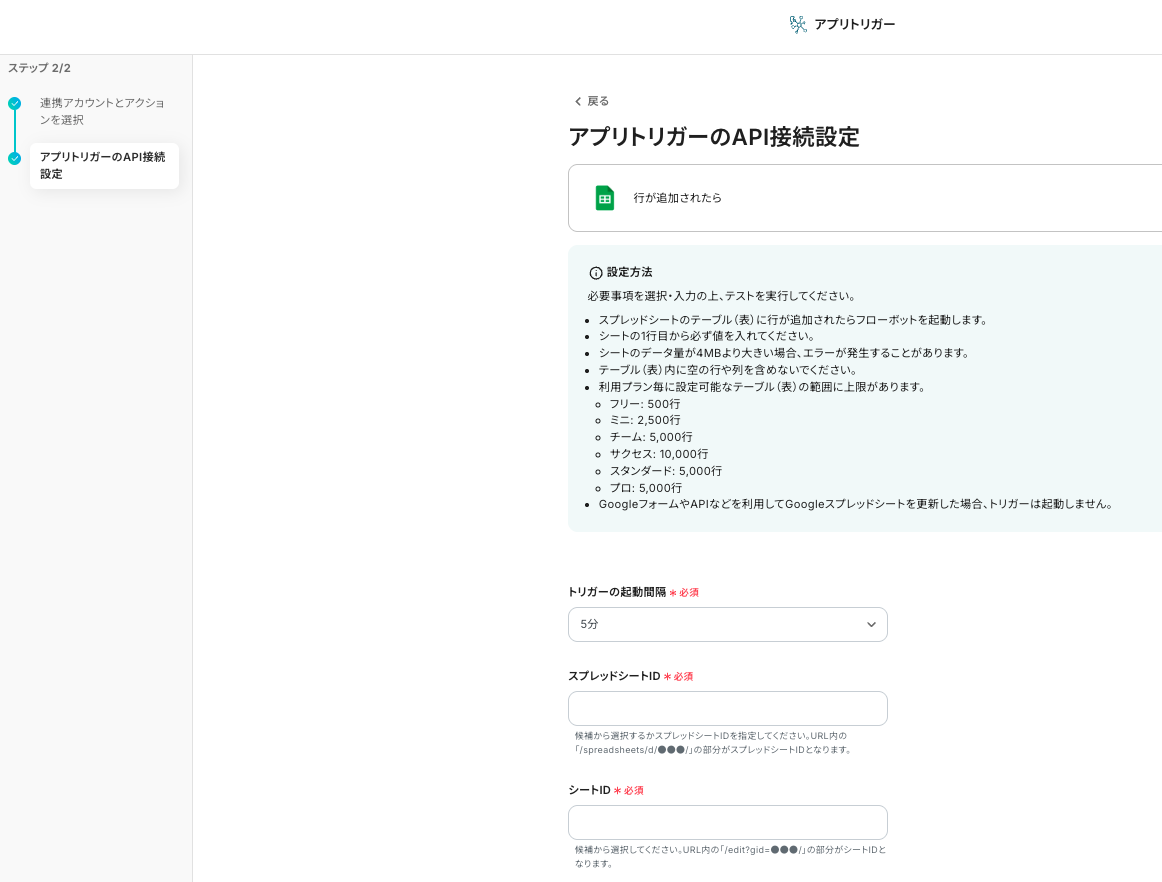The width and height of the screenshot is (1162, 882).
Task: Go back using the 戻る link
Action: 598,101
